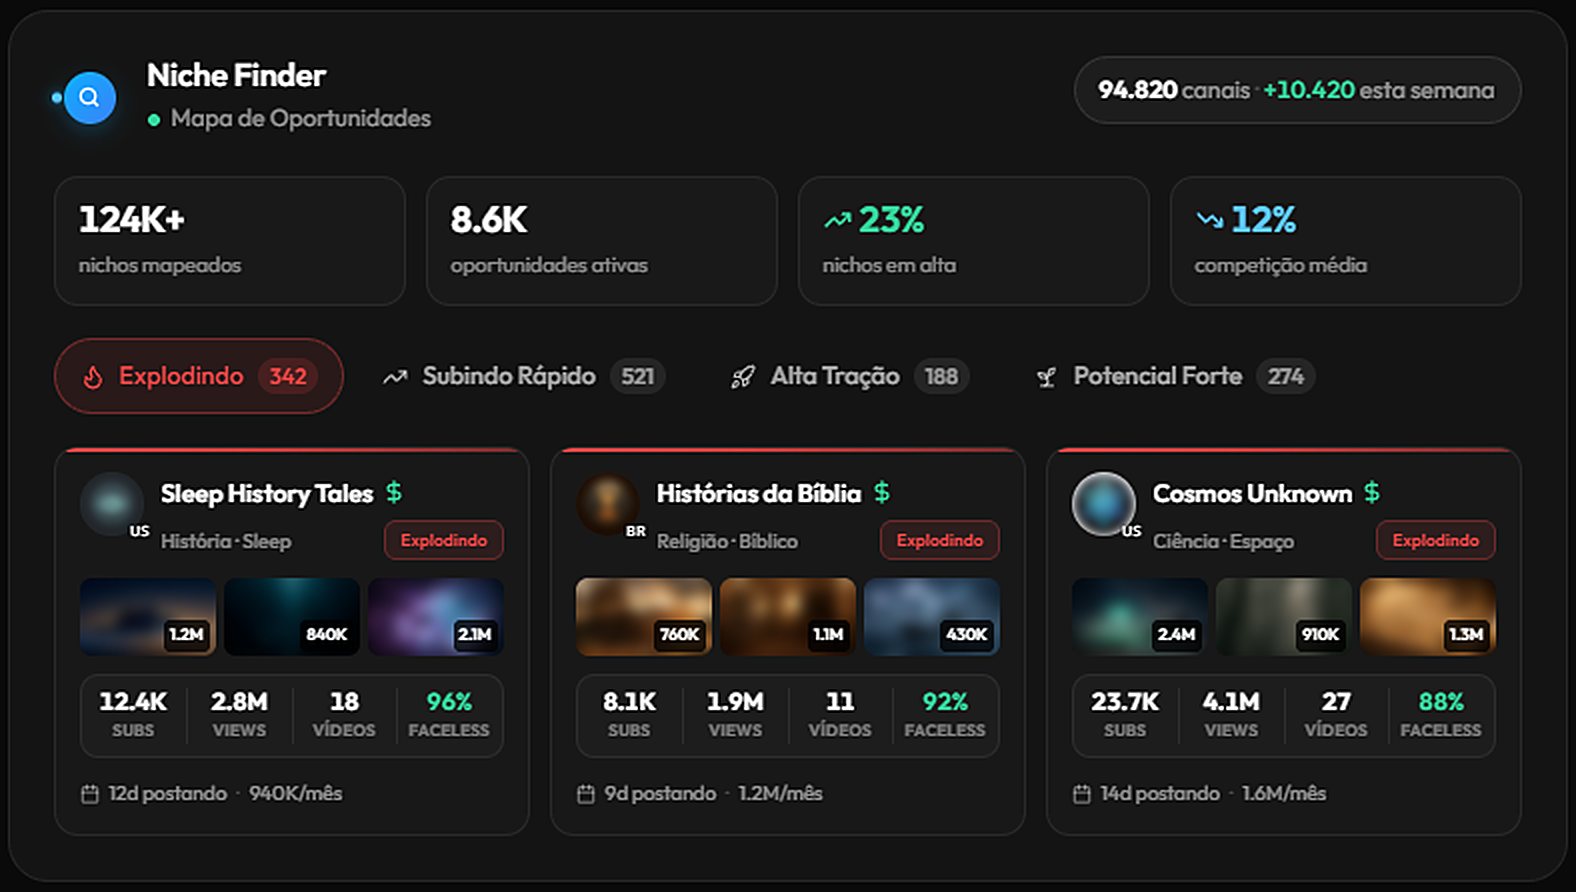Click the calendar icon next to 14d postando
Screen dimensions: 1576x892
point(1082,794)
